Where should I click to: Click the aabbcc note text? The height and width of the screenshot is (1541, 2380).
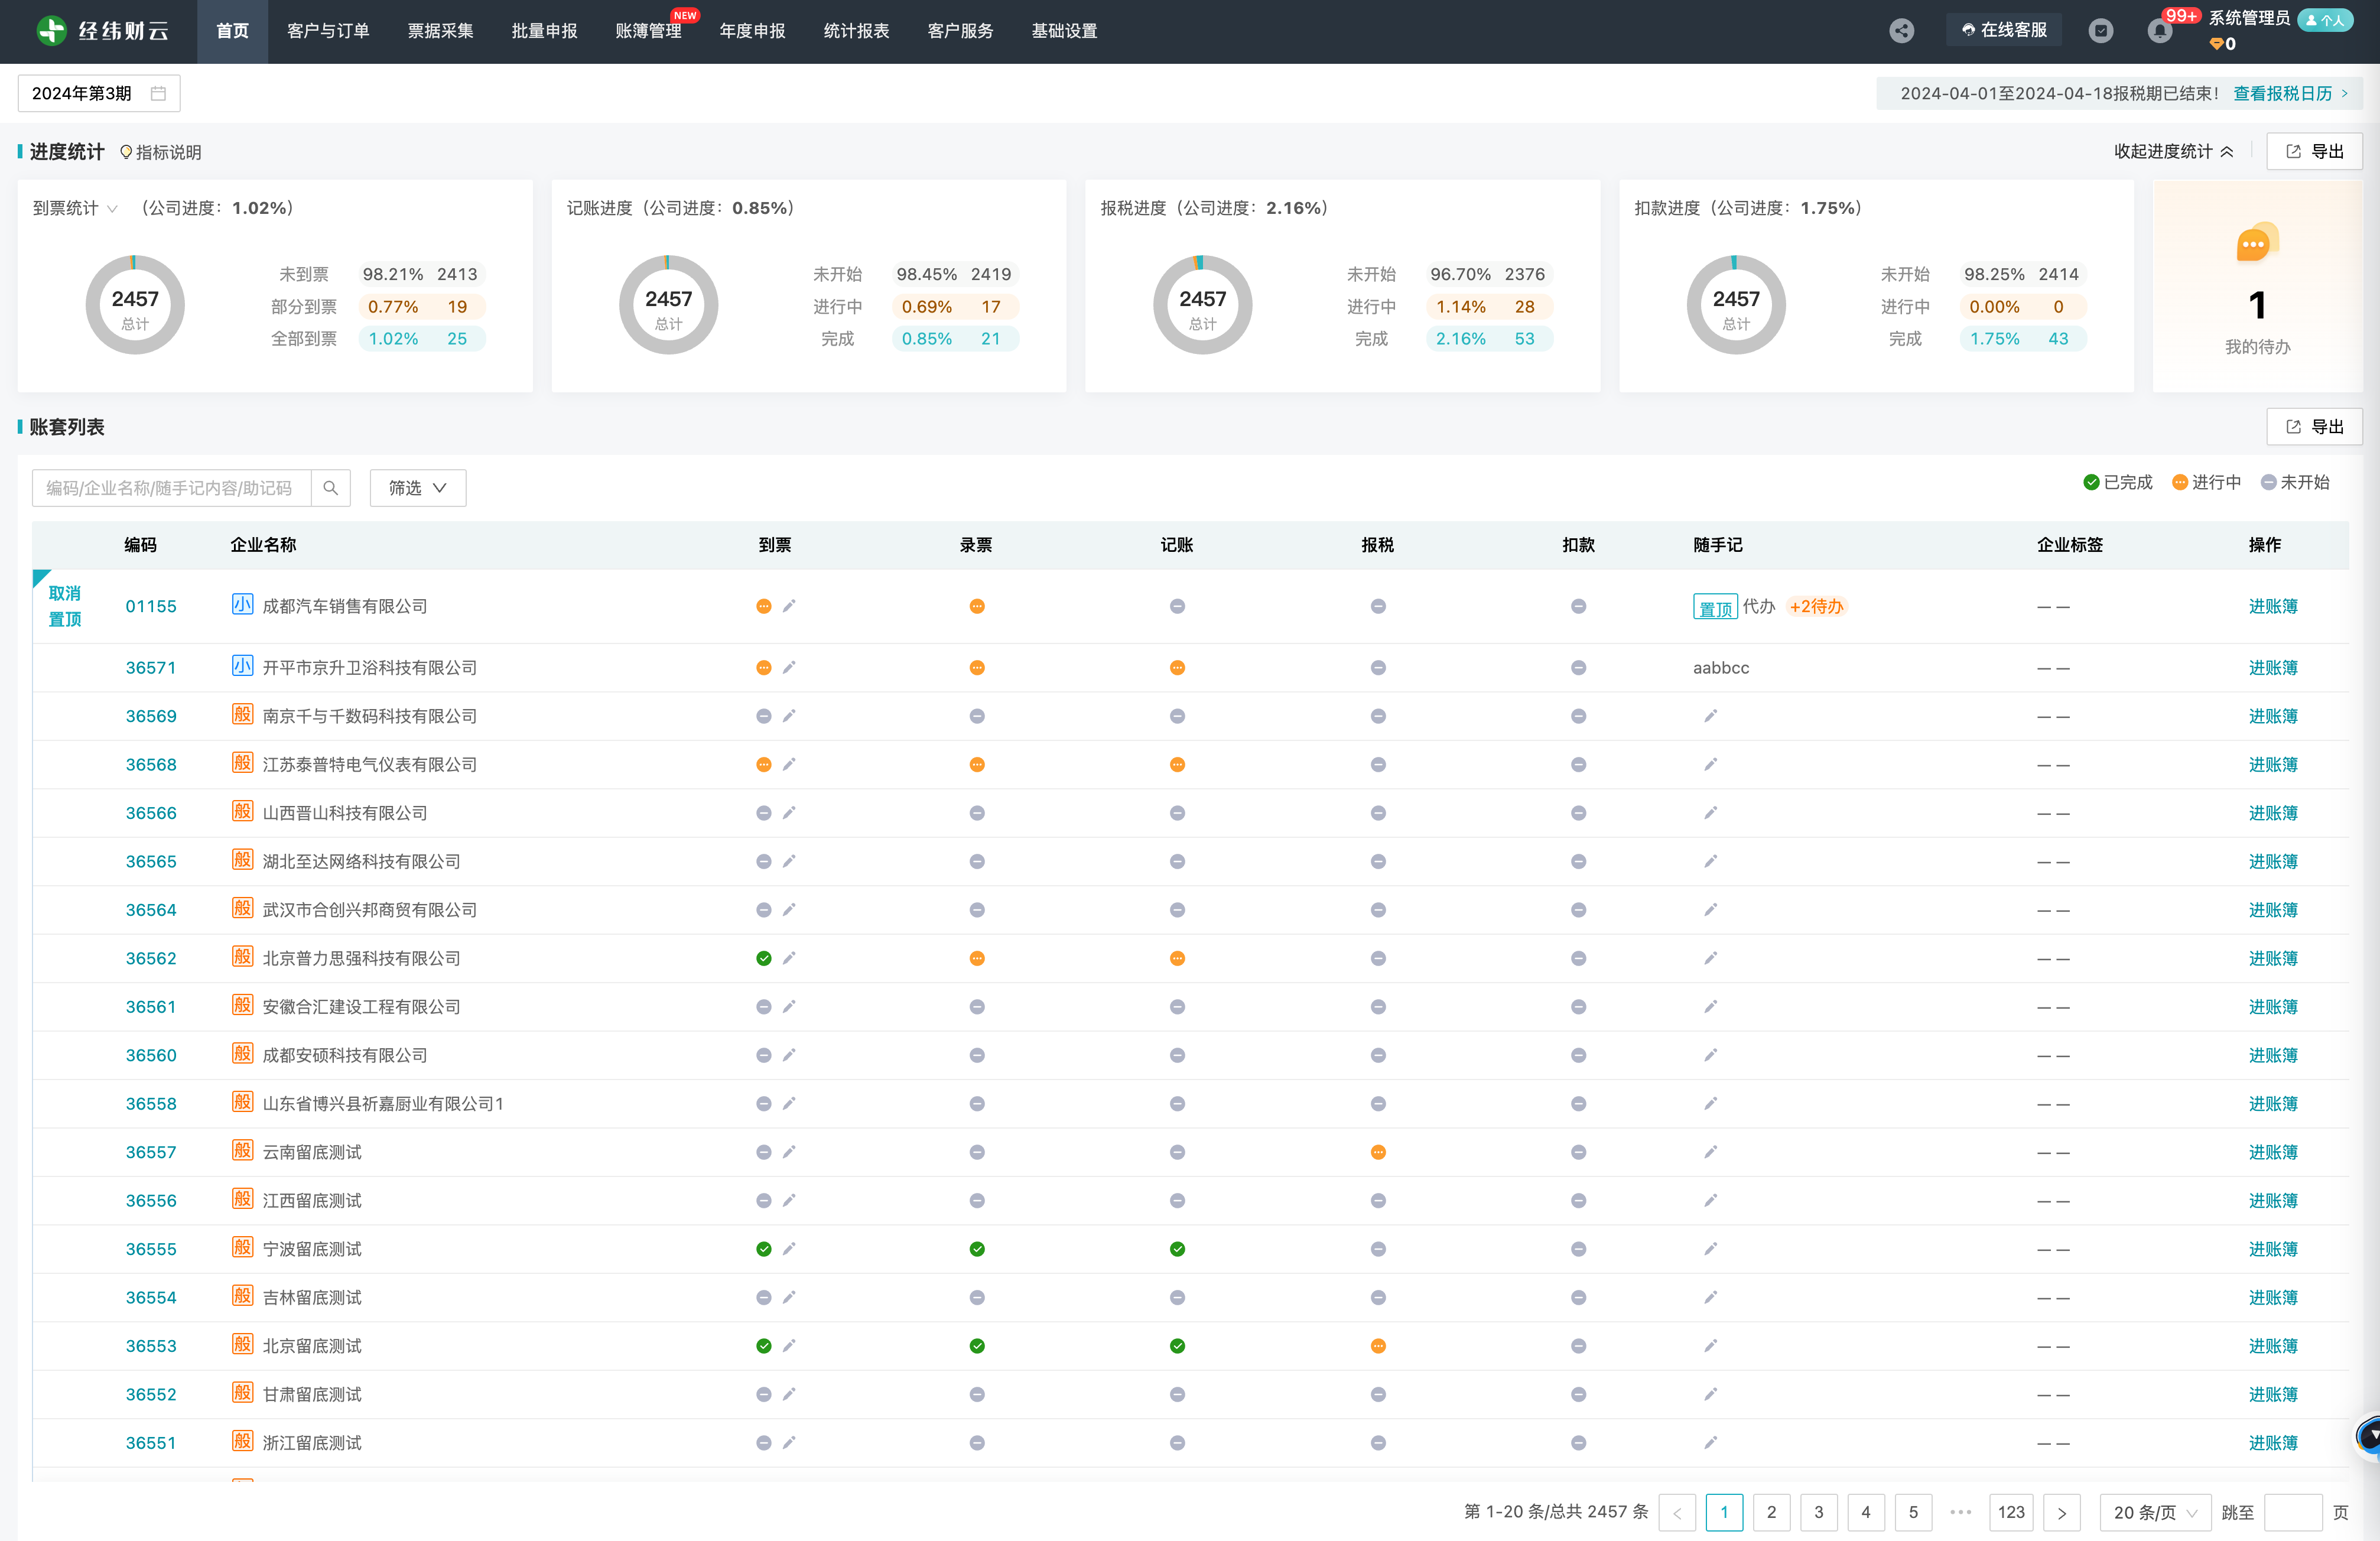pos(1721,668)
